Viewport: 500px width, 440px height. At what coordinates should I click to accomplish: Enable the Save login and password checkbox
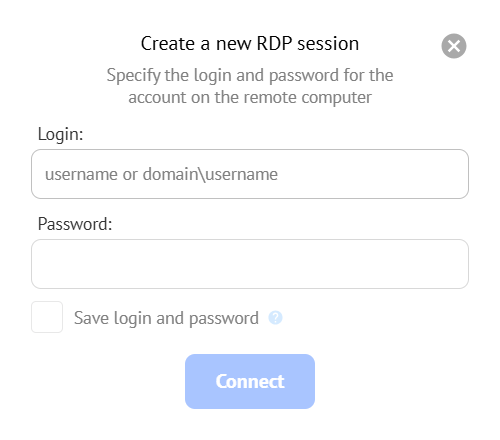(x=47, y=317)
